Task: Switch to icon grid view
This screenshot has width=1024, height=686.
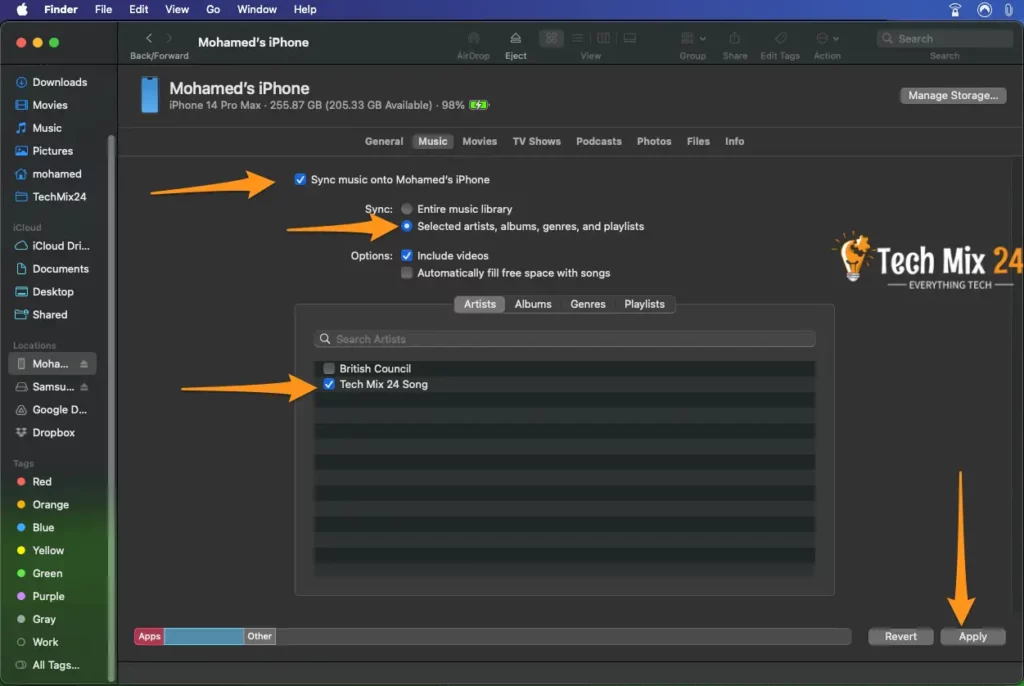Action: (551, 39)
